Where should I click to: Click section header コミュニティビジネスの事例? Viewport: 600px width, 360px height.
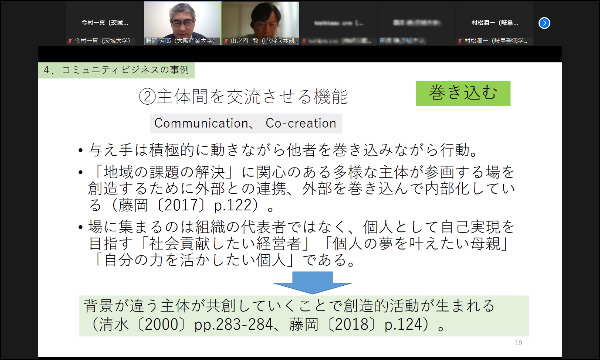coord(116,70)
